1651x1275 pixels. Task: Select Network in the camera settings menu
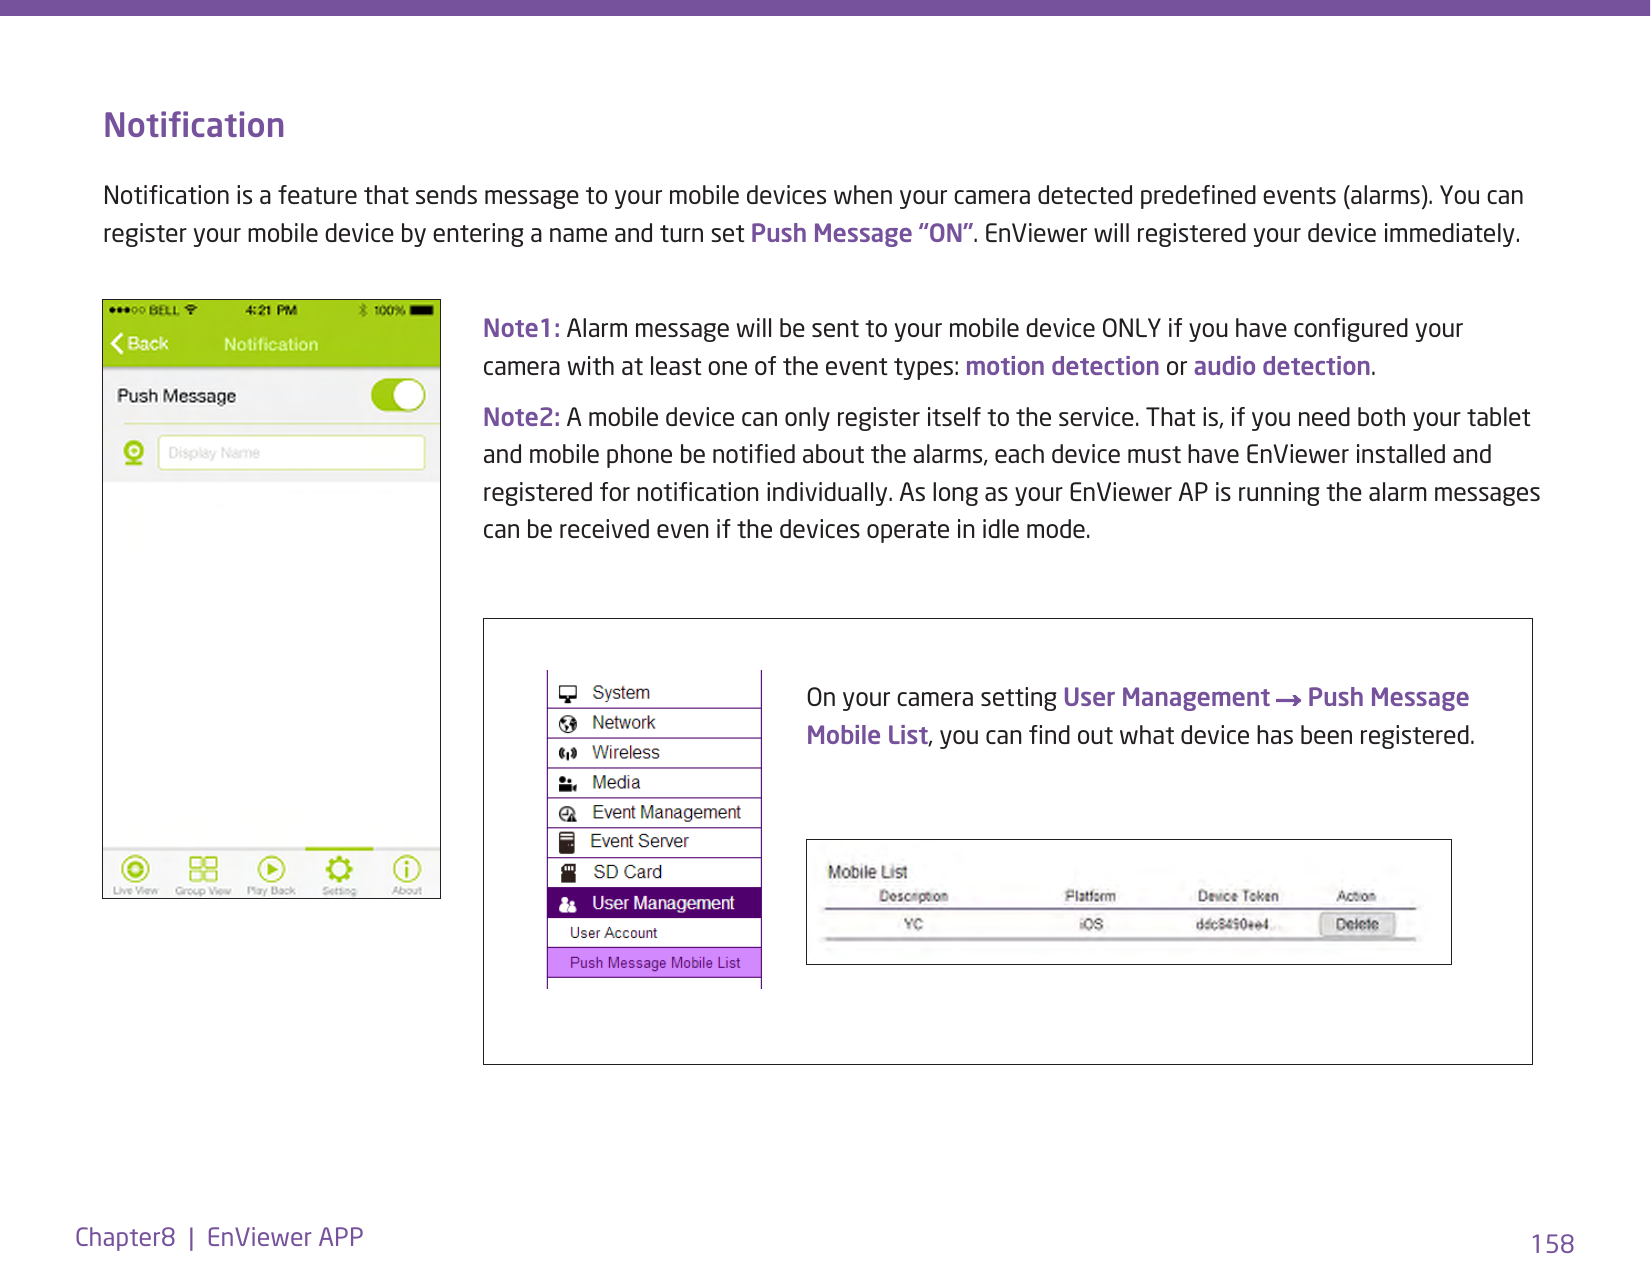click(x=654, y=723)
